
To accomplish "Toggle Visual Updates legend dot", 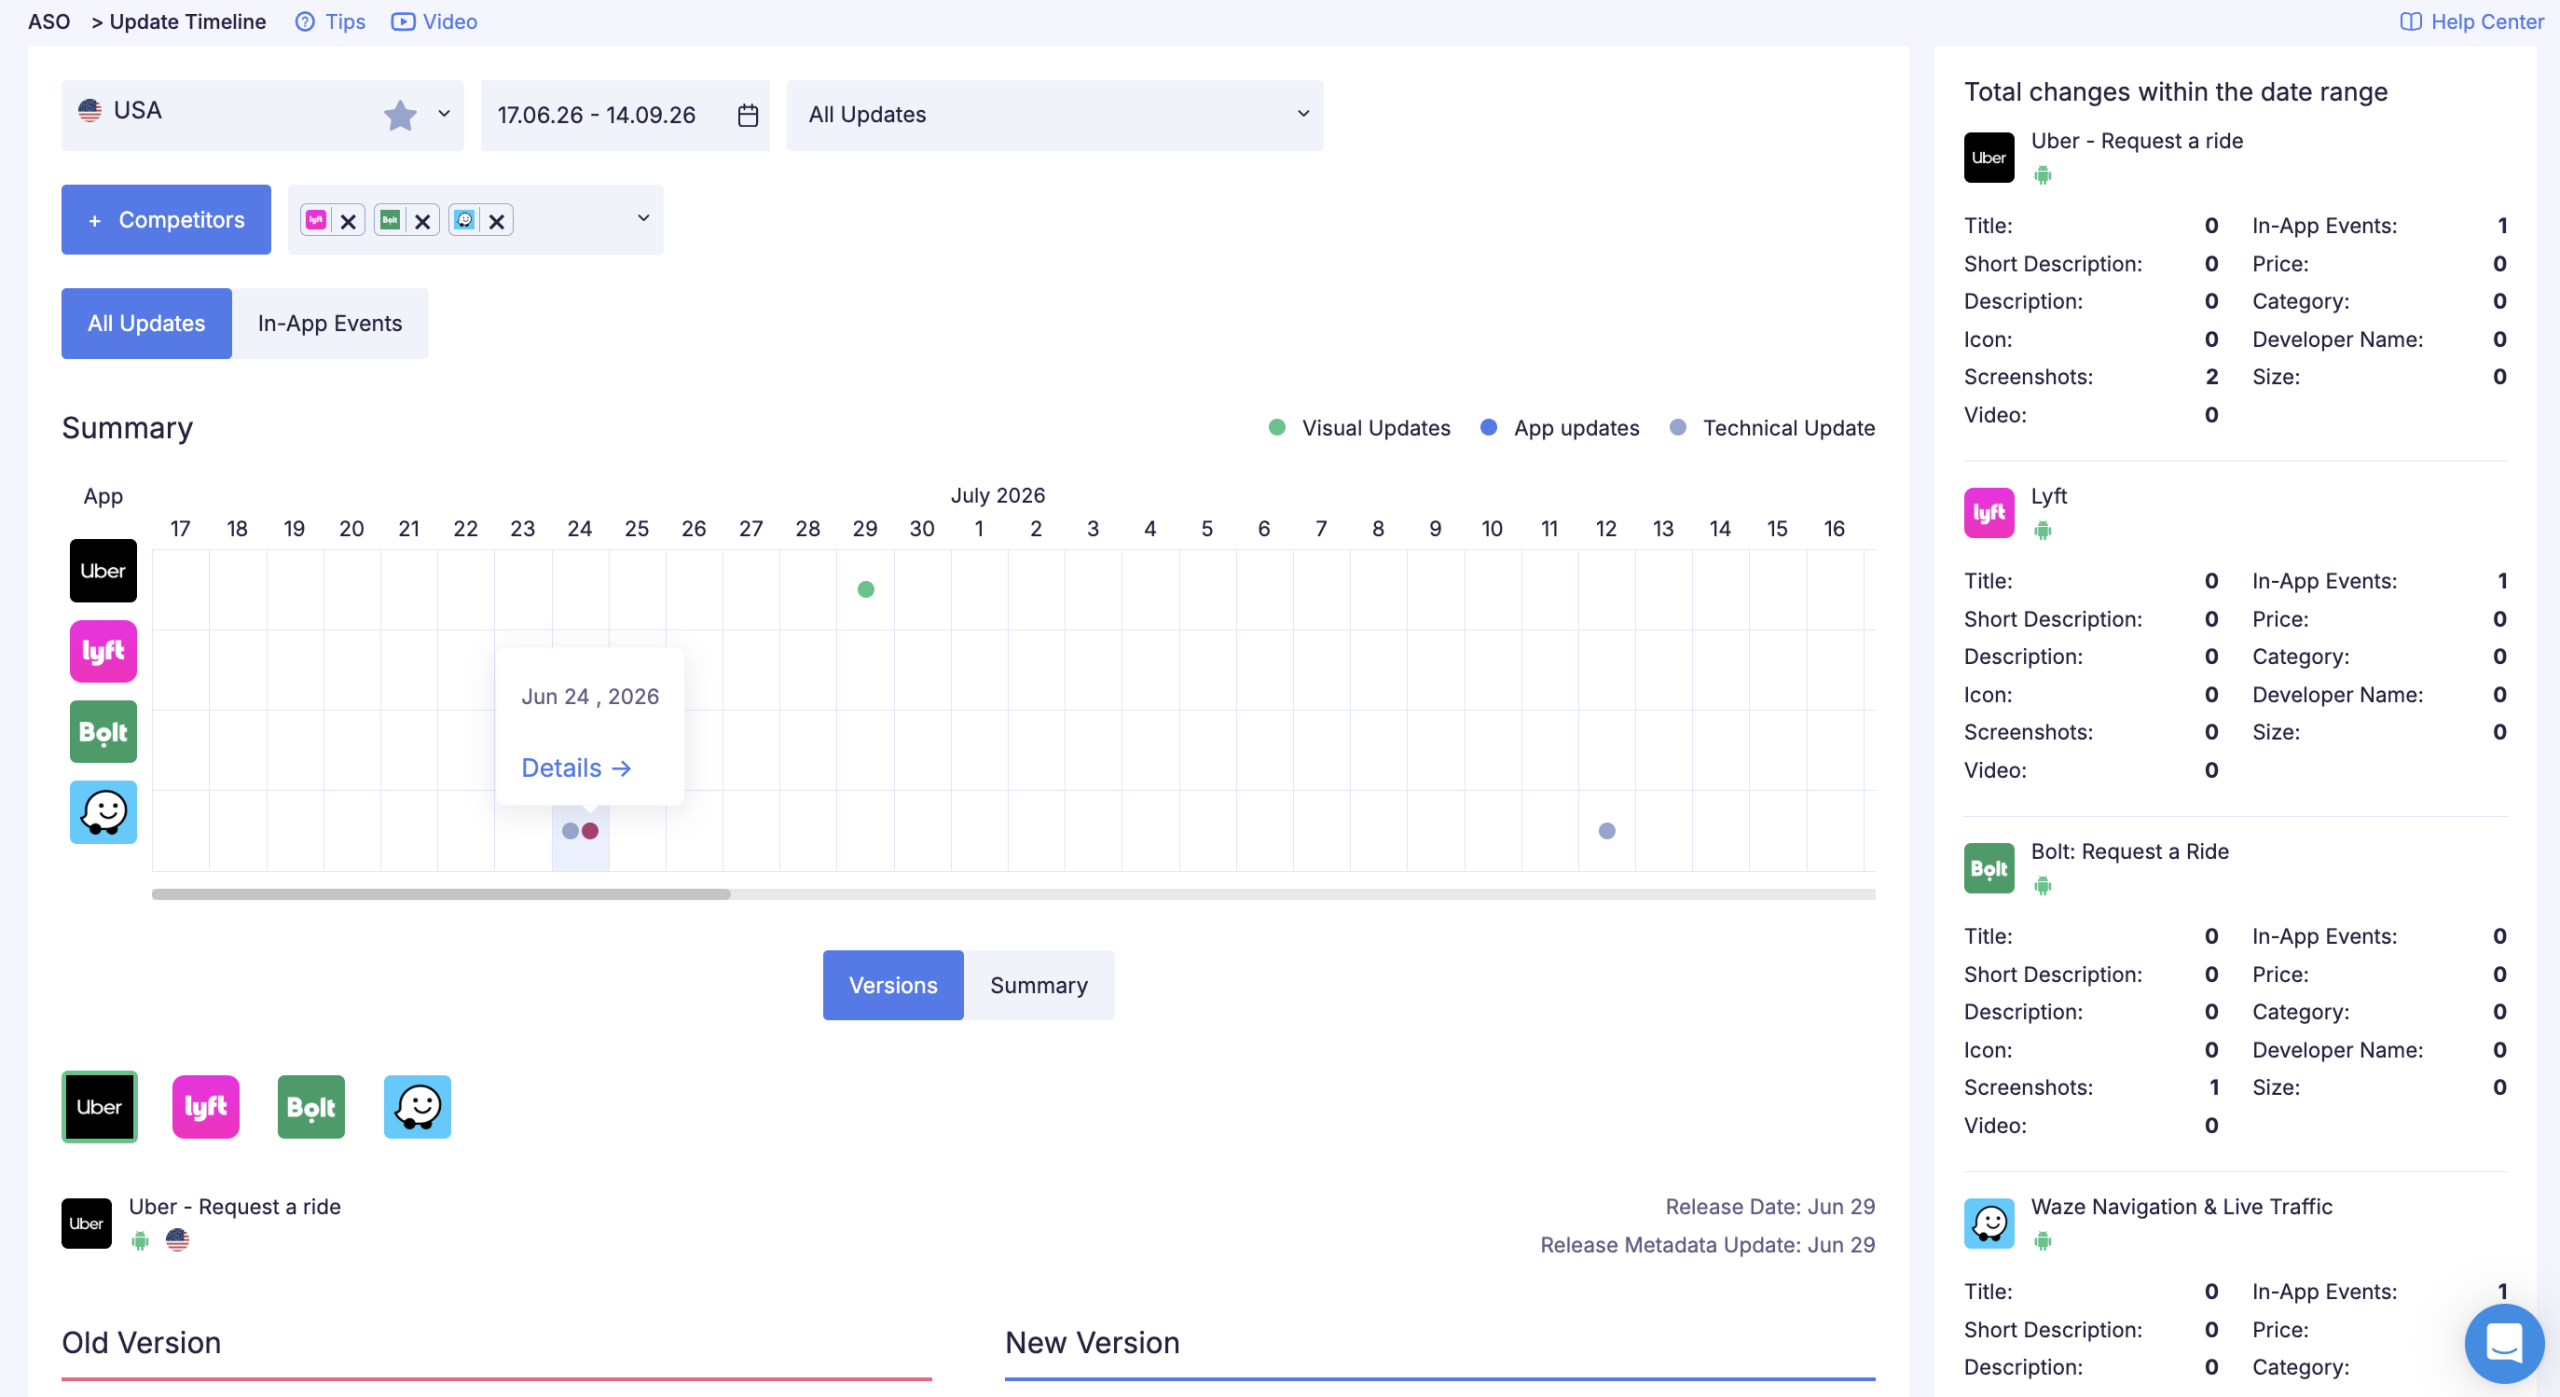I will click(x=1277, y=428).
